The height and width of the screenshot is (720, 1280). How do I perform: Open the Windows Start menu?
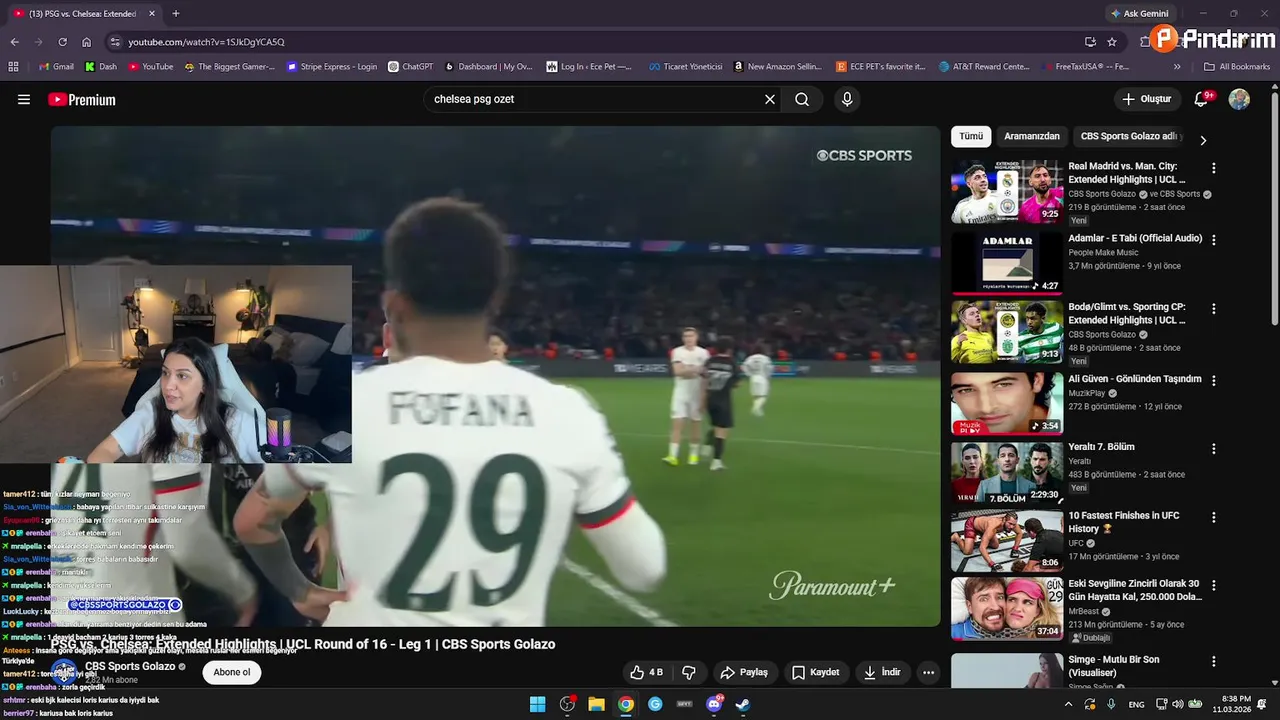coord(537,704)
